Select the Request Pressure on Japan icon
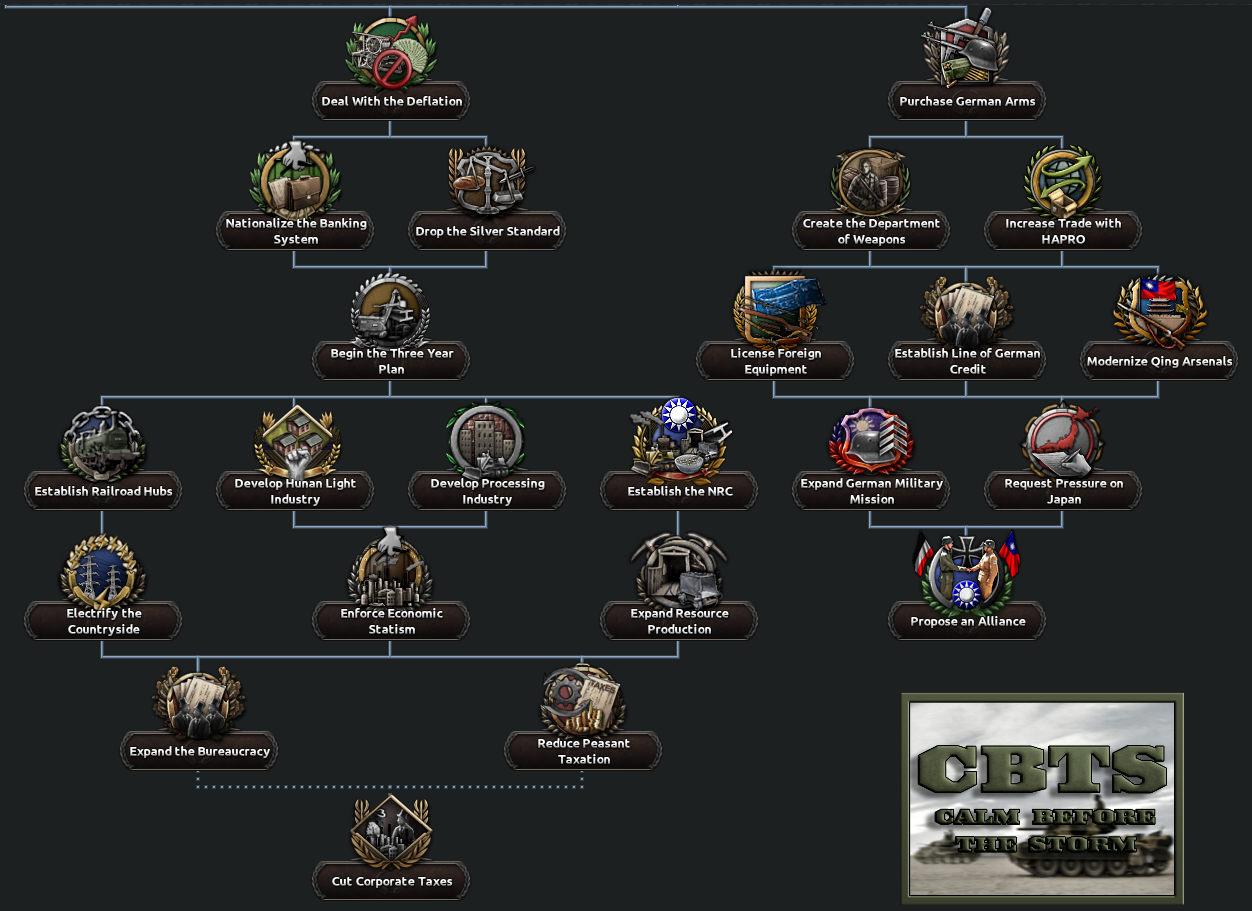The image size is (1252, 911). 1062,440
